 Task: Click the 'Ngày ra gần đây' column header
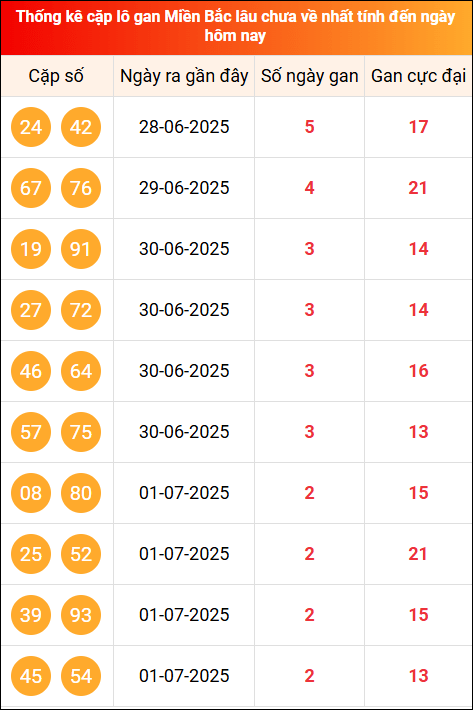[x=184, y=76]
